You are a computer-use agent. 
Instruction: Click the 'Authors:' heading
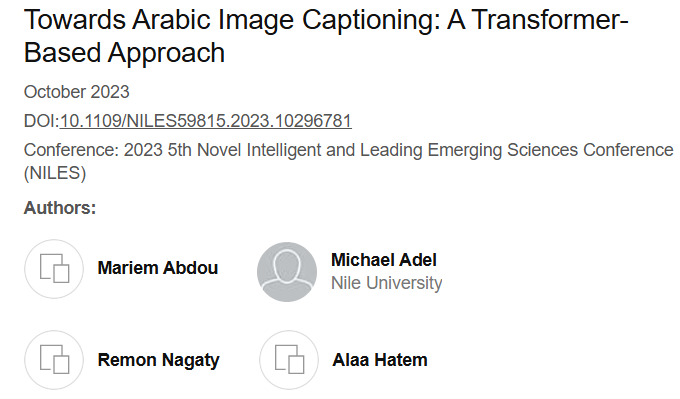[x=60, y=208]
